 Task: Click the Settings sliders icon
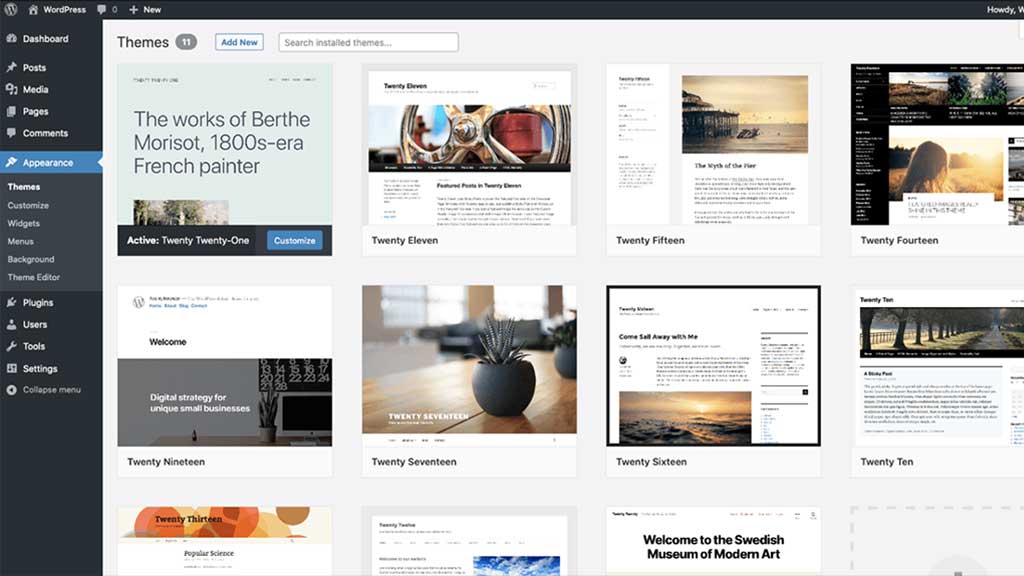pos(12,368)
